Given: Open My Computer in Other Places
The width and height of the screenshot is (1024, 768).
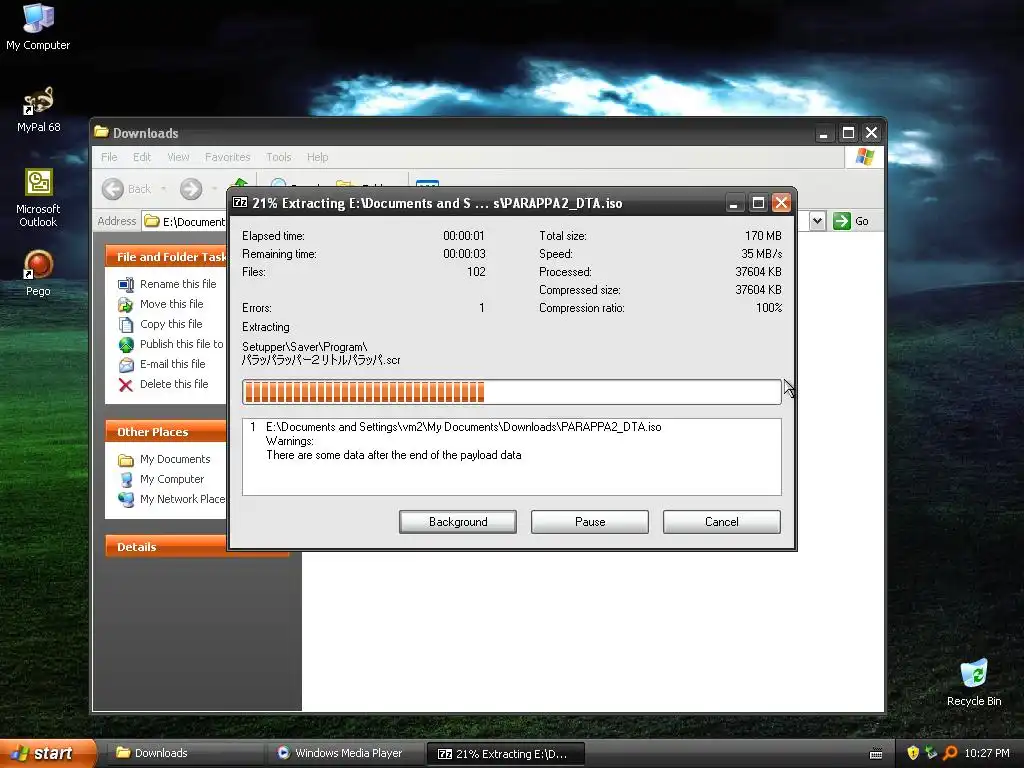Looking at the screenshot, I should click(x=172, y=479).
